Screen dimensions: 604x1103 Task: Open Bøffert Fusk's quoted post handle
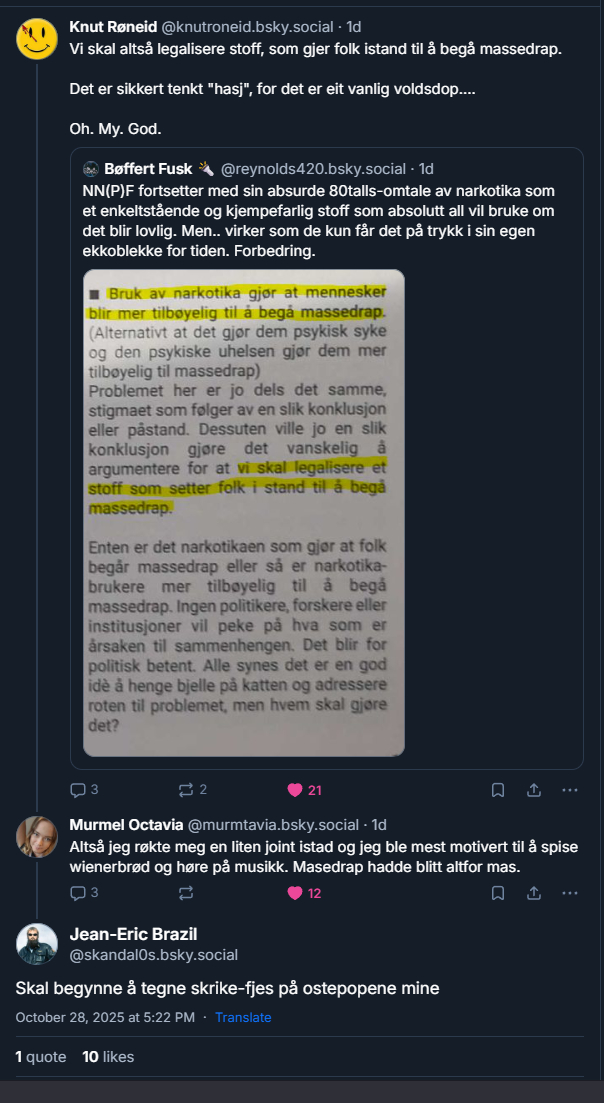pyautogui.click(x=313, y=168)
